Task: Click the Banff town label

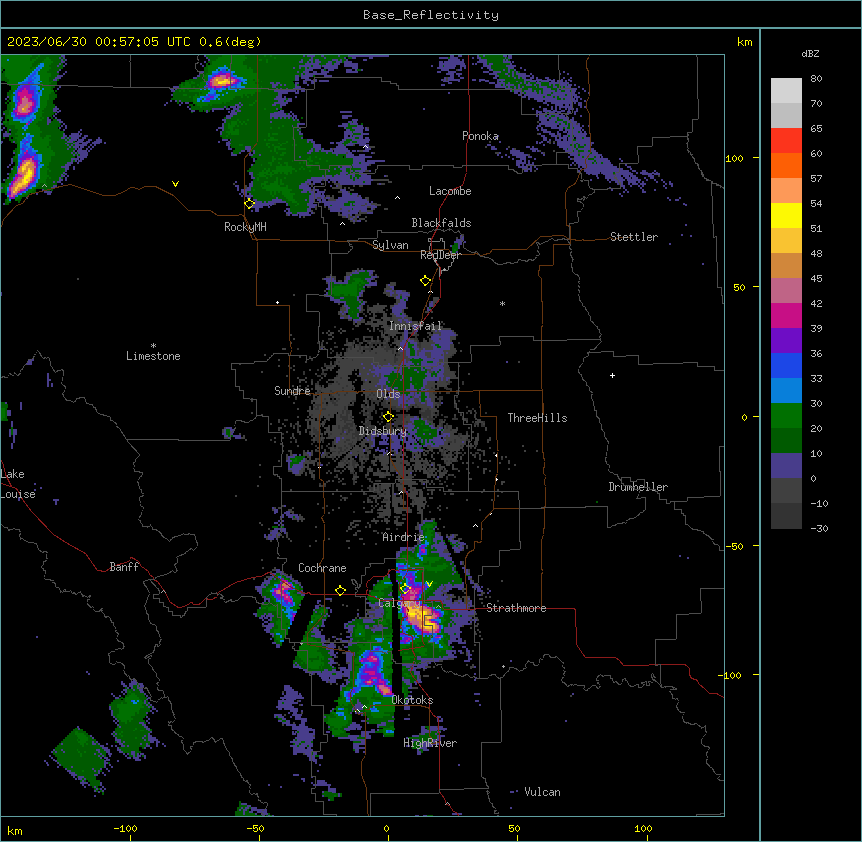Action: coord(124,567)
